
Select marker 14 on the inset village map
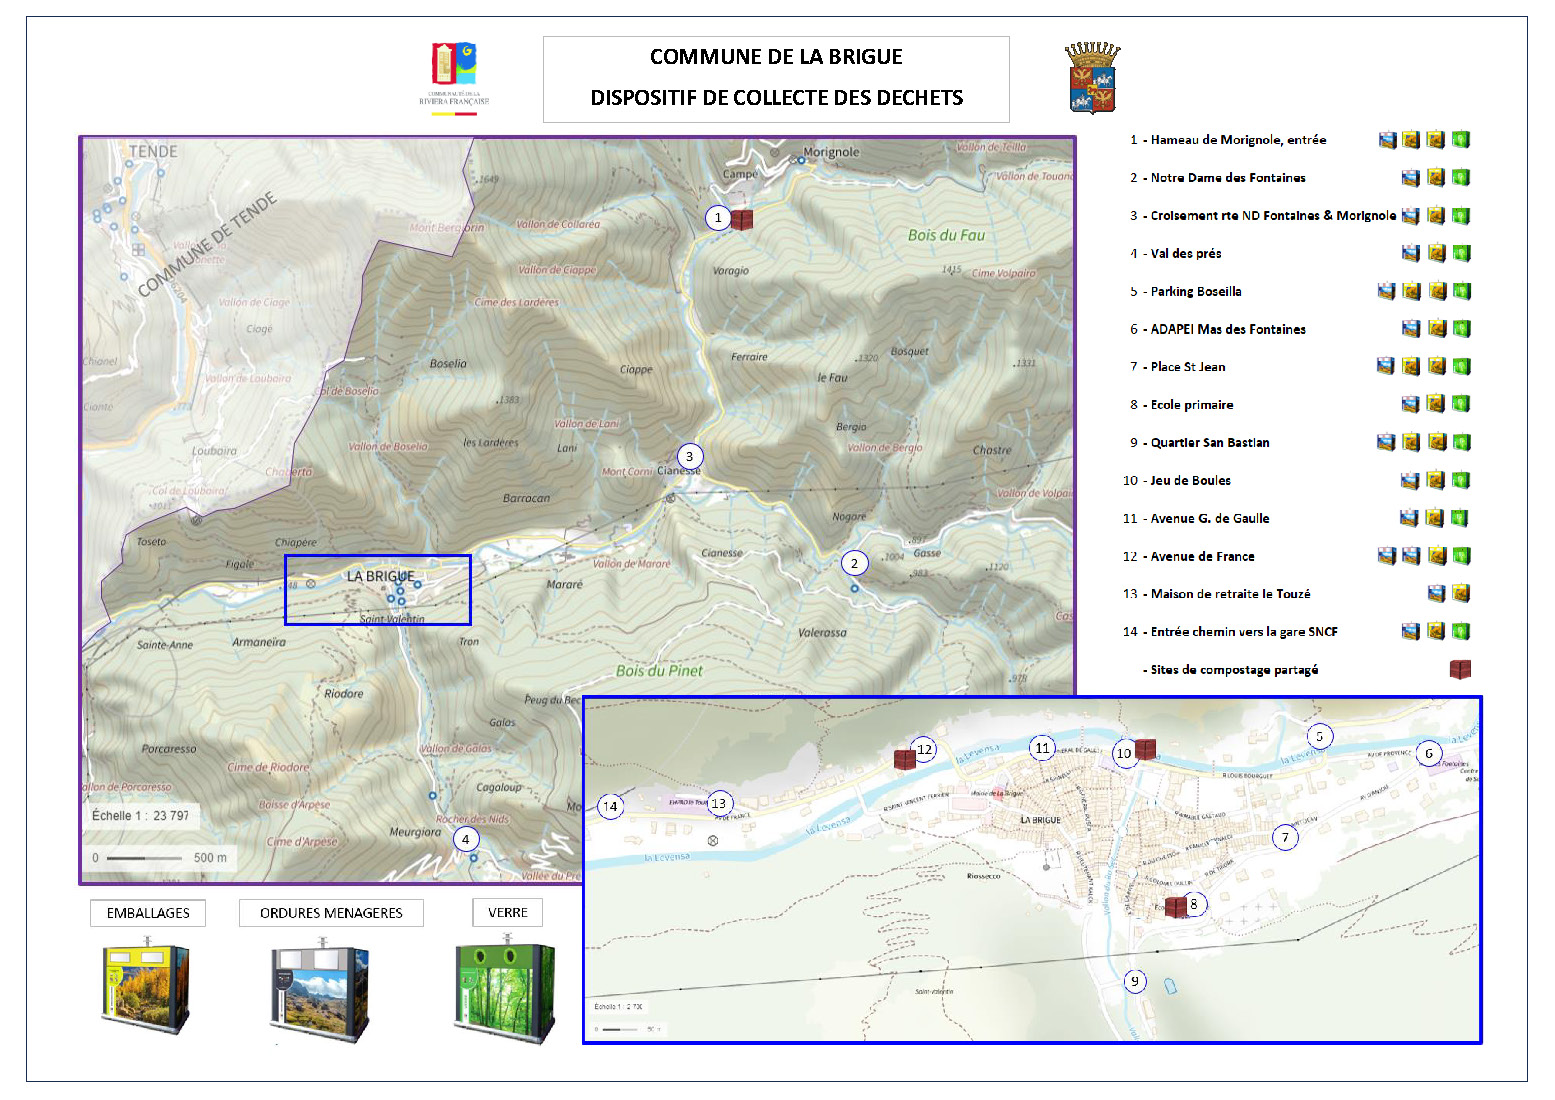610,806
